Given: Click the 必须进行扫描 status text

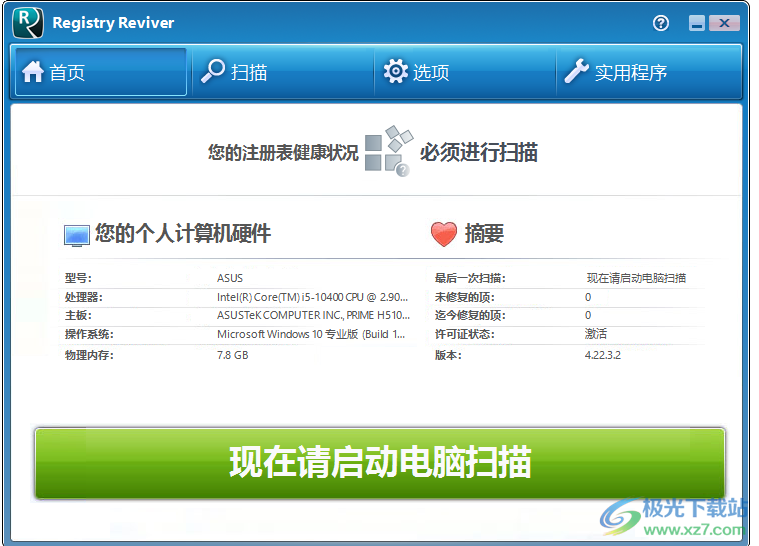Looking at the screenshot, I should pos(479,152).
